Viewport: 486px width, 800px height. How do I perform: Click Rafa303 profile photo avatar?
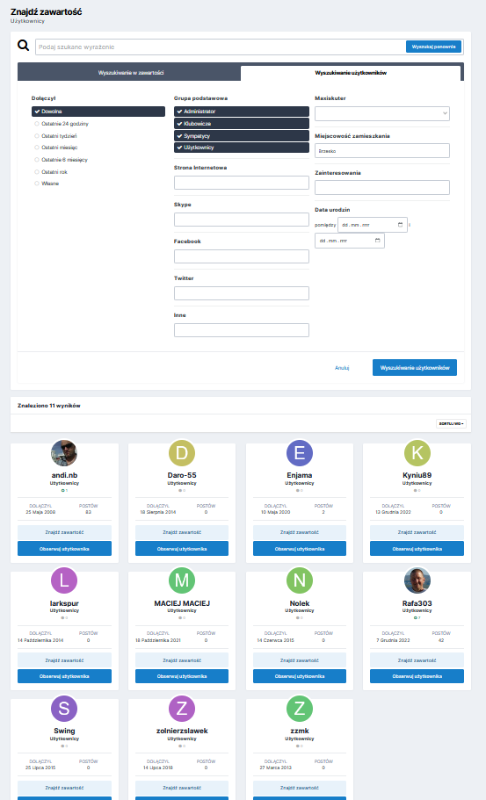417,581
